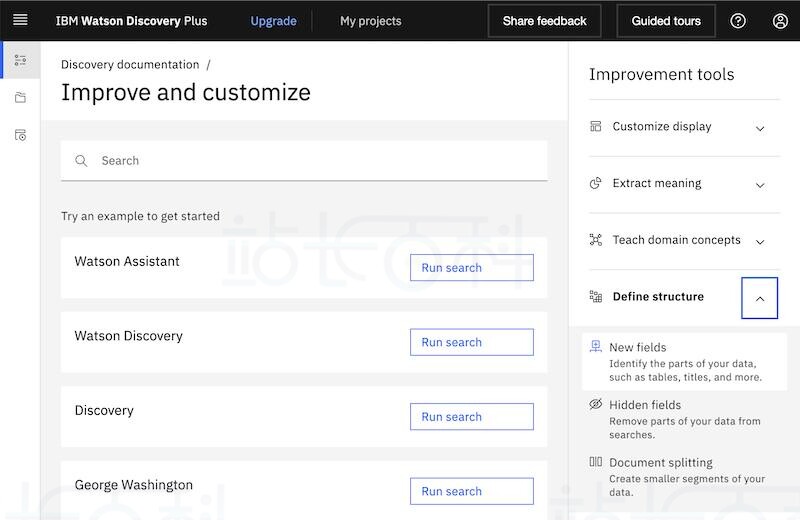Image resolution: width=800 pixels, height=520 pixels.
Task: Open Guided tours
Action: 666,21
